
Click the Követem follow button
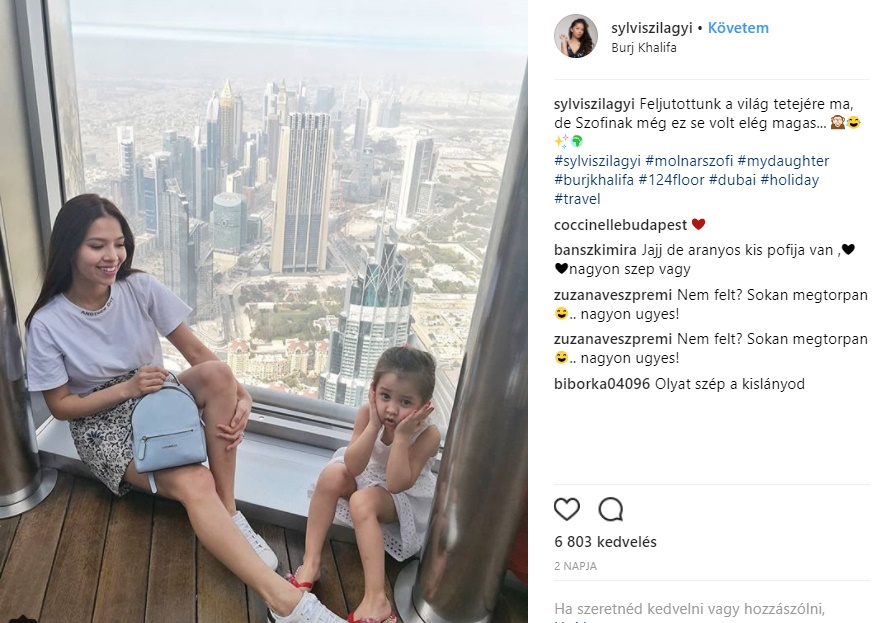[x=738, y=28]
